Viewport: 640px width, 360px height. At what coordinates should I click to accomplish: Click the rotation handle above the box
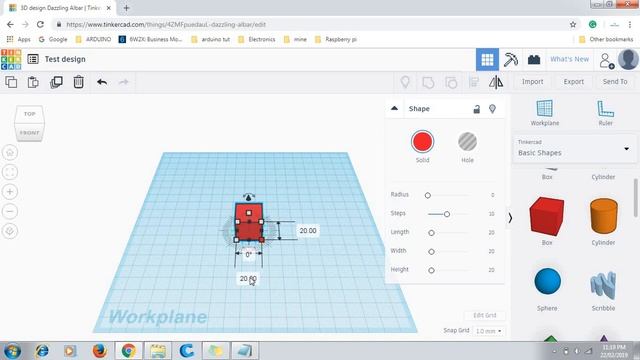tap(249, 197)
